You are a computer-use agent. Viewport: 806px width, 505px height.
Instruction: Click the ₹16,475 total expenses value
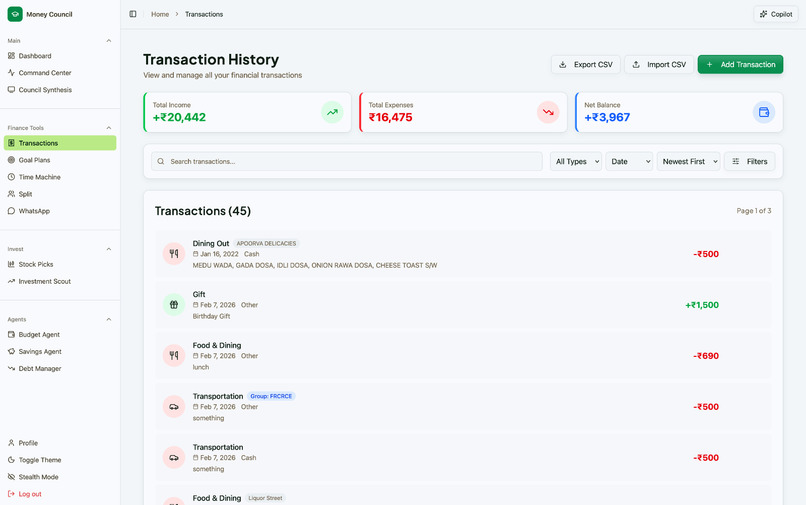point(390,117)
